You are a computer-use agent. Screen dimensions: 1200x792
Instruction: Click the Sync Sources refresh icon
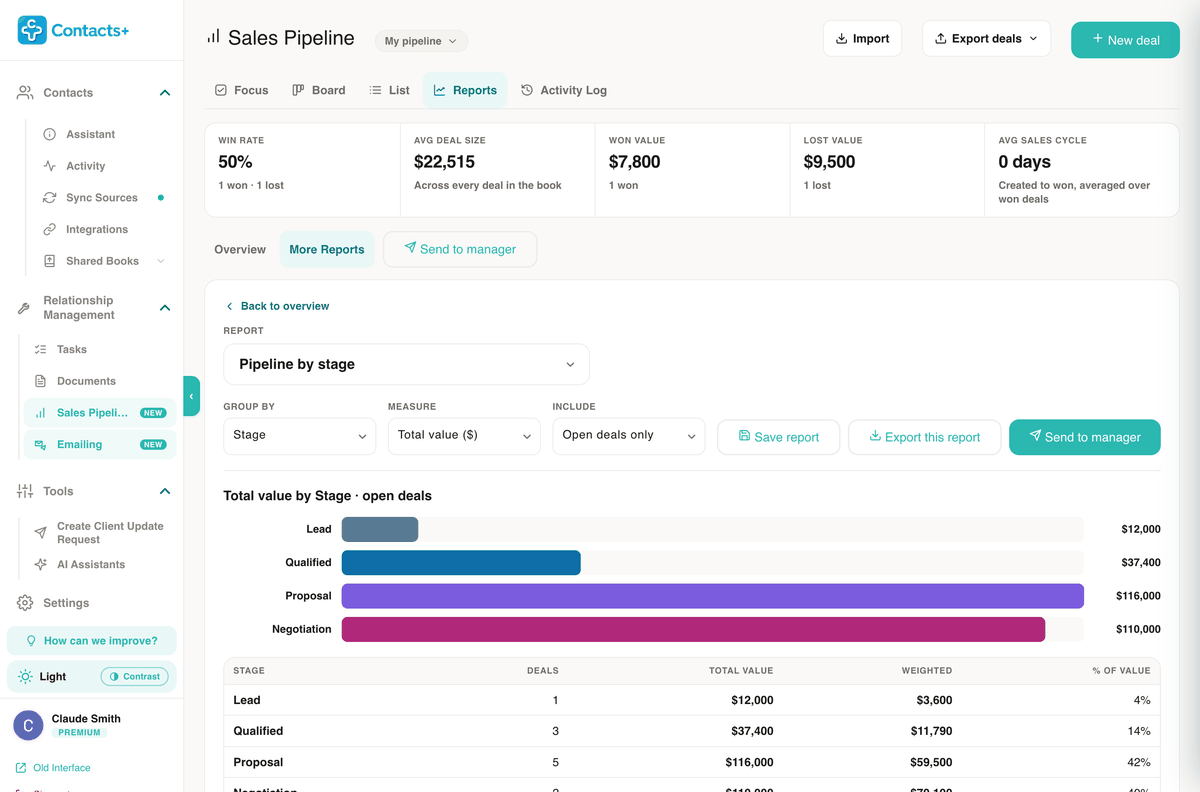tap(49, 198)
